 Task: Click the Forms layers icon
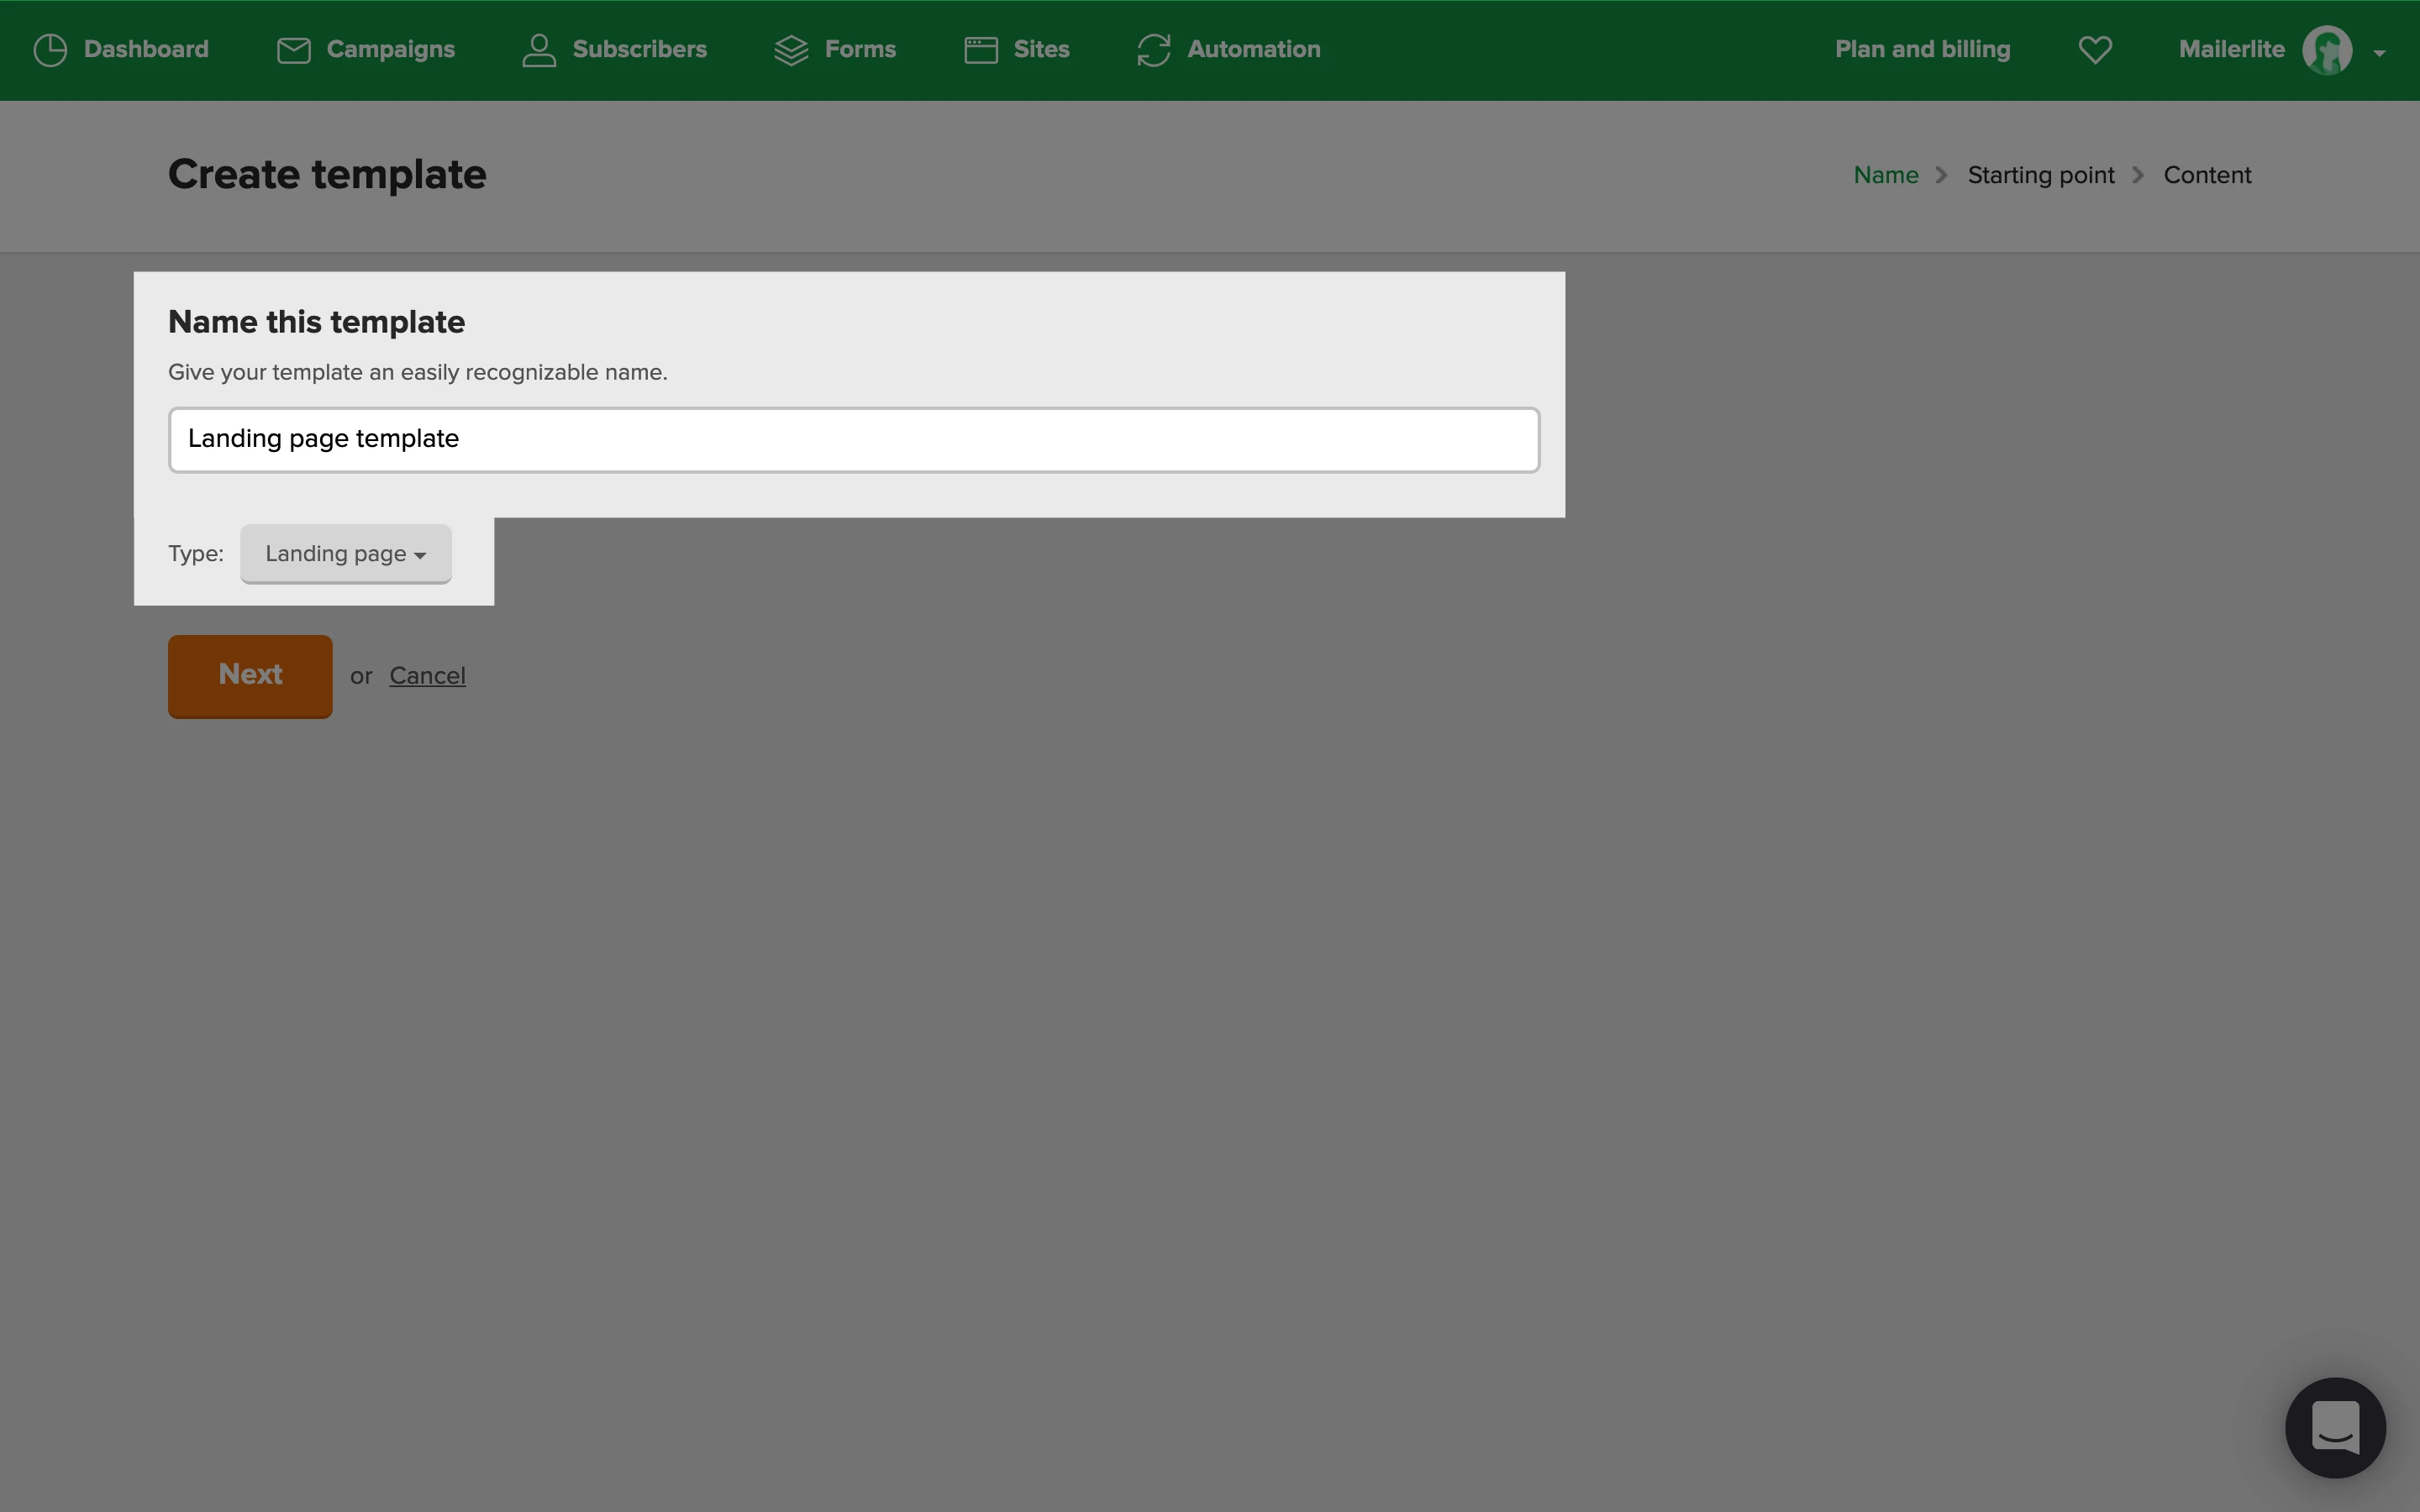click(791, 50)
